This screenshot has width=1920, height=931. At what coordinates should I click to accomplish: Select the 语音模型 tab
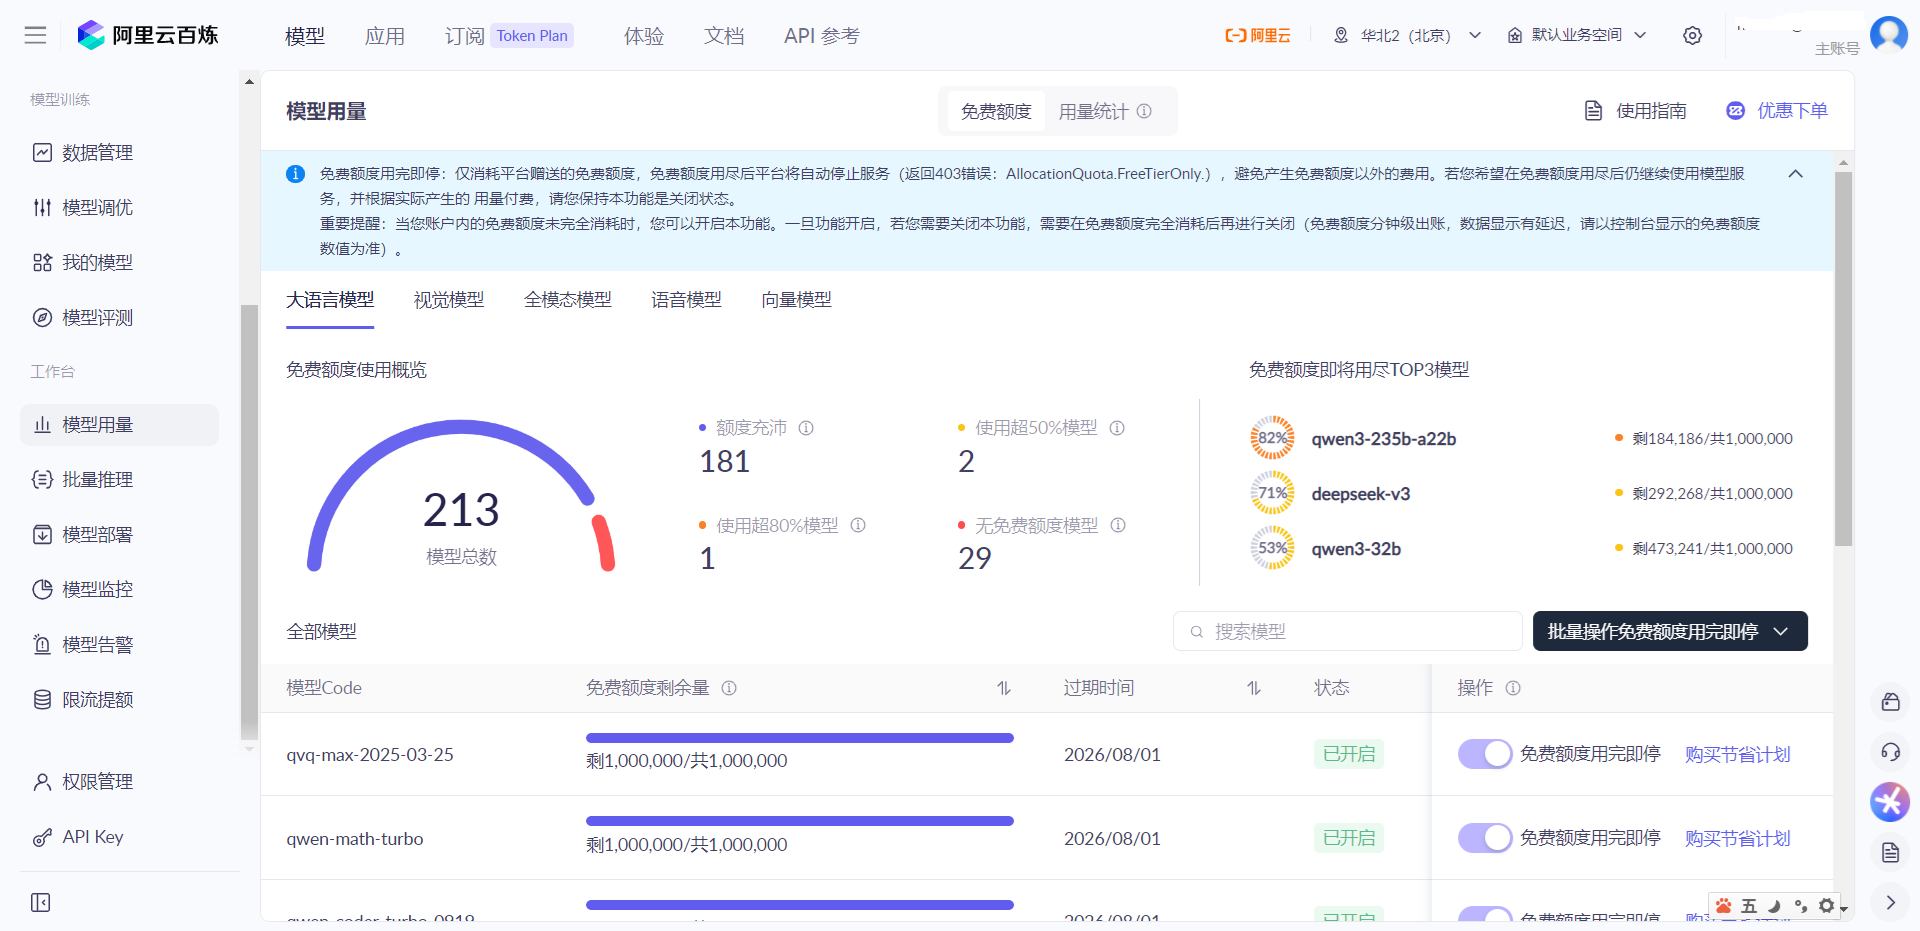point(686,300)
